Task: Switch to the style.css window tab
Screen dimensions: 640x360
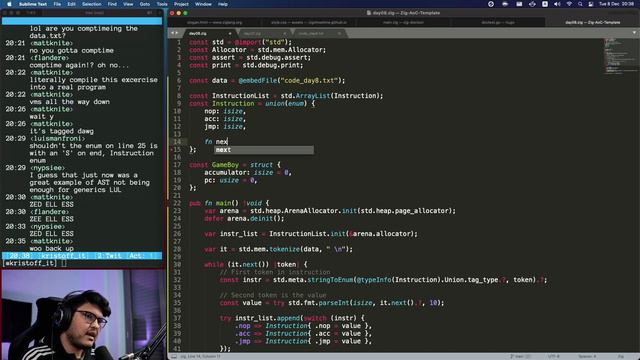Action: click(x=309, y=22)
